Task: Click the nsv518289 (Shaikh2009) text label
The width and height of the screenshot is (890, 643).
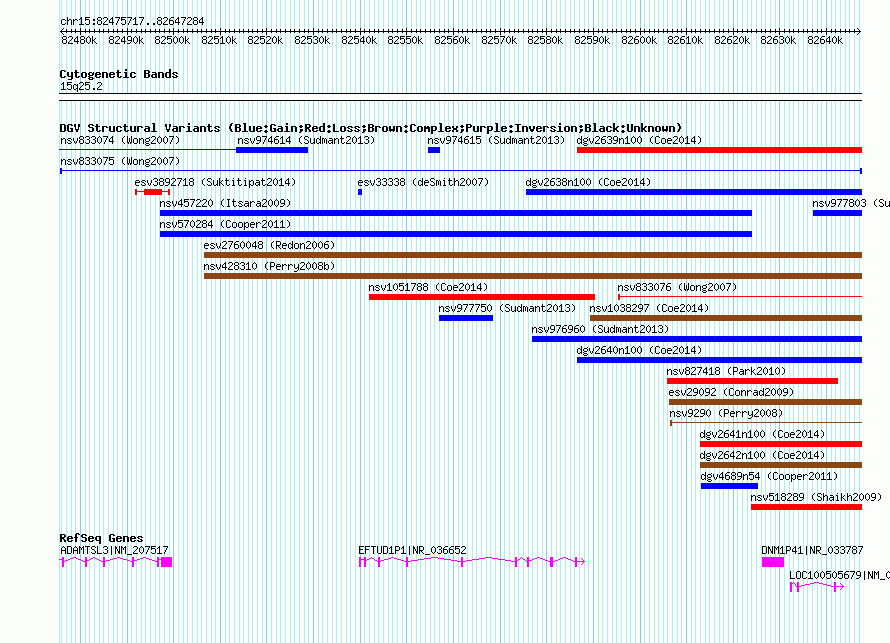Action: click(x=816, y=497)
